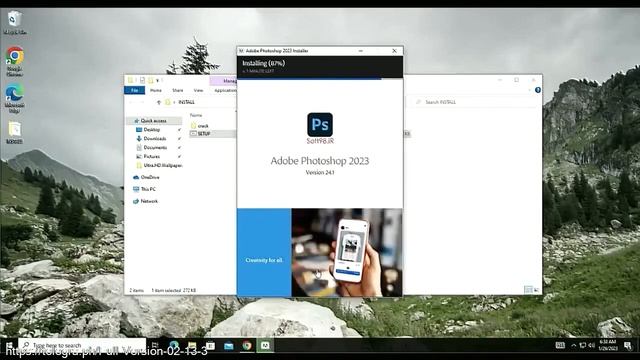Click the Search INSTALL box
The width and height of the screenshot is (640, 360).
tap(473, 102)
